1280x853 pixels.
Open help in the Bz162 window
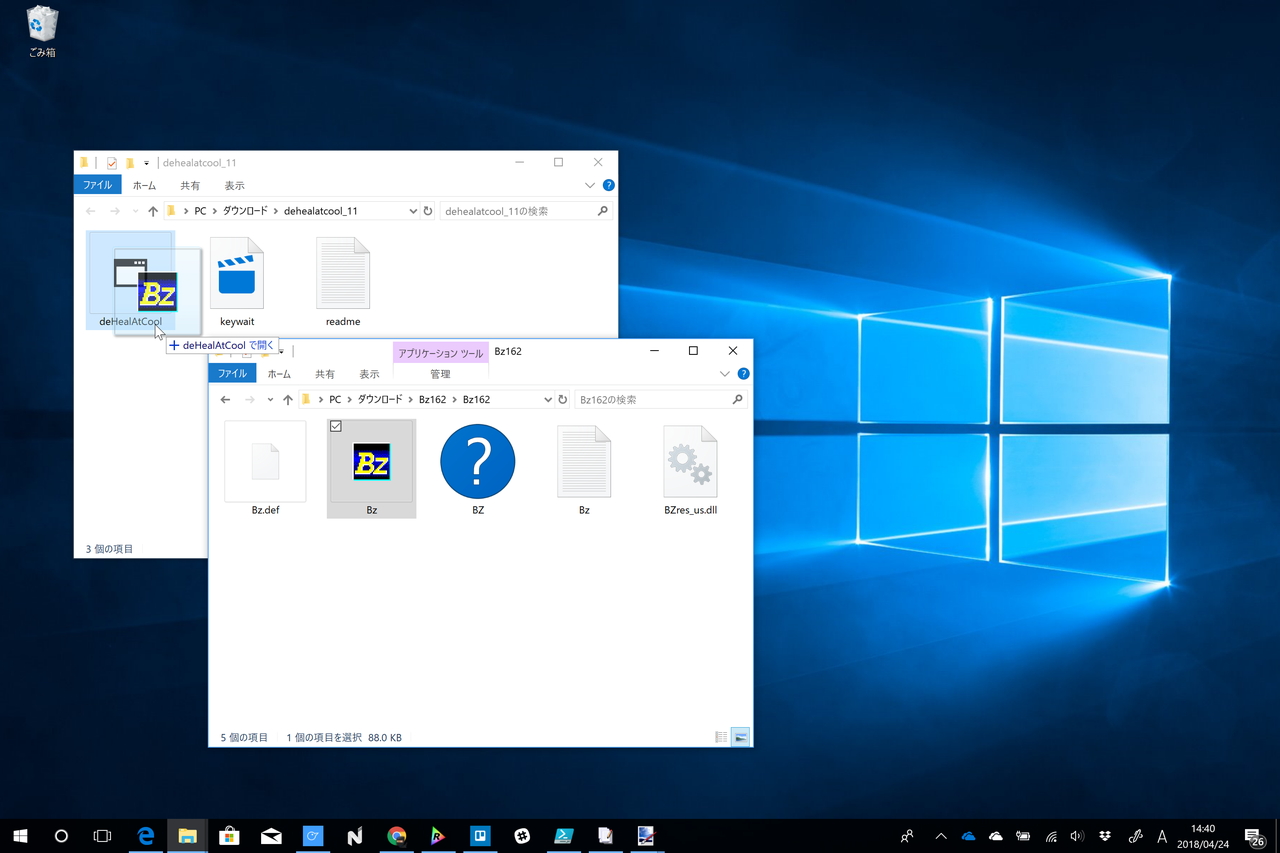tap(743, 374)
